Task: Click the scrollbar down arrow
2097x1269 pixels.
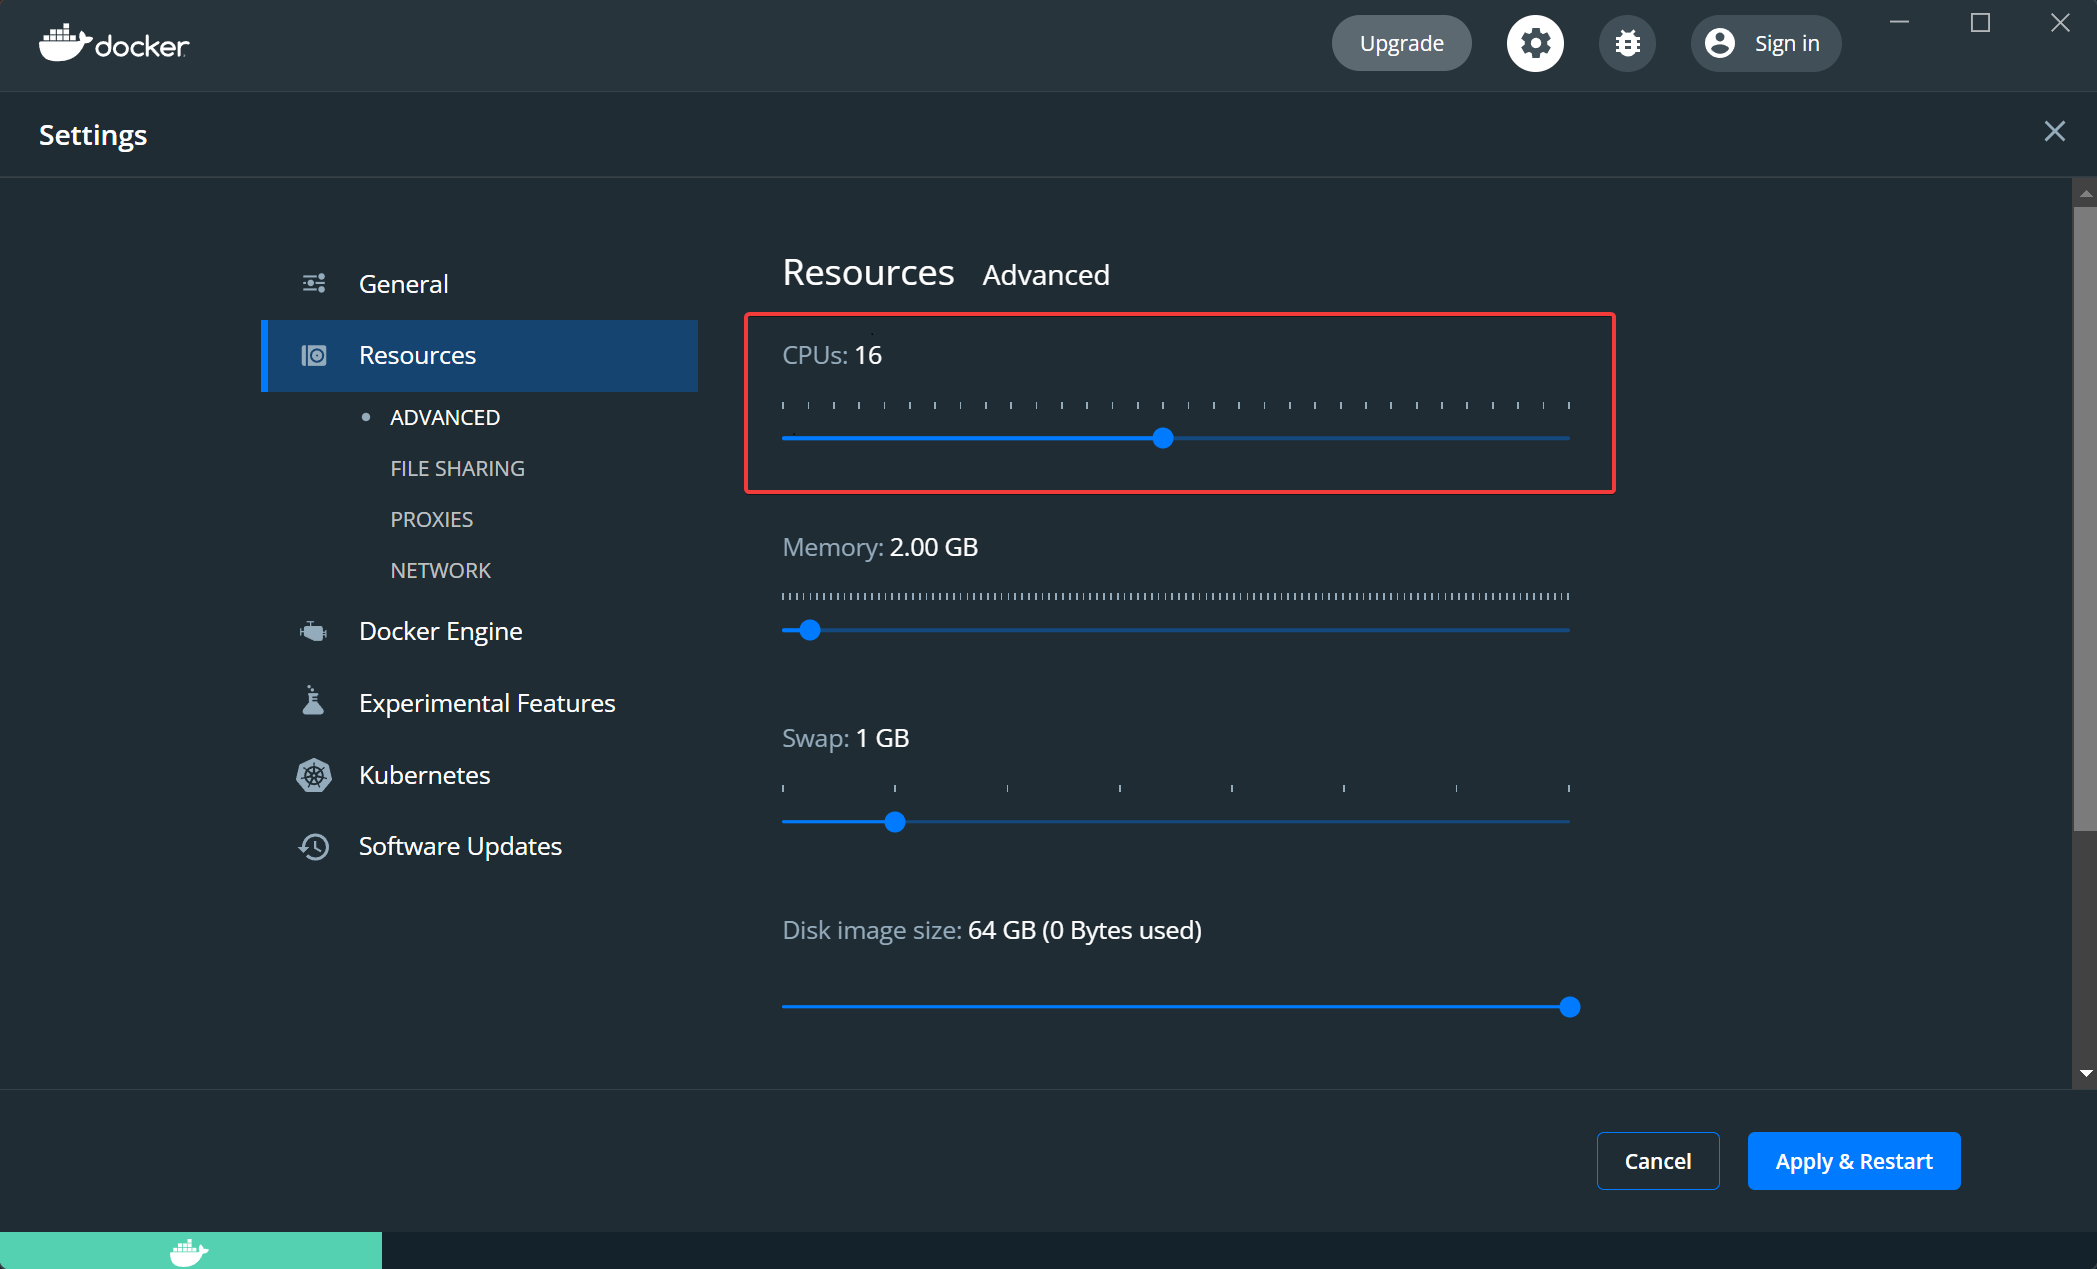Action: 2085,1073
